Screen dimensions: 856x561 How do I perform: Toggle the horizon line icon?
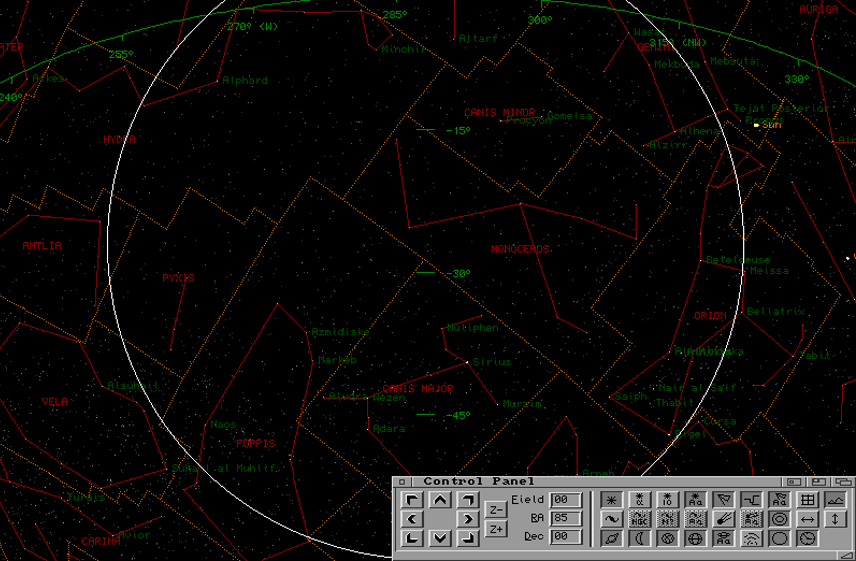(836, 500)
